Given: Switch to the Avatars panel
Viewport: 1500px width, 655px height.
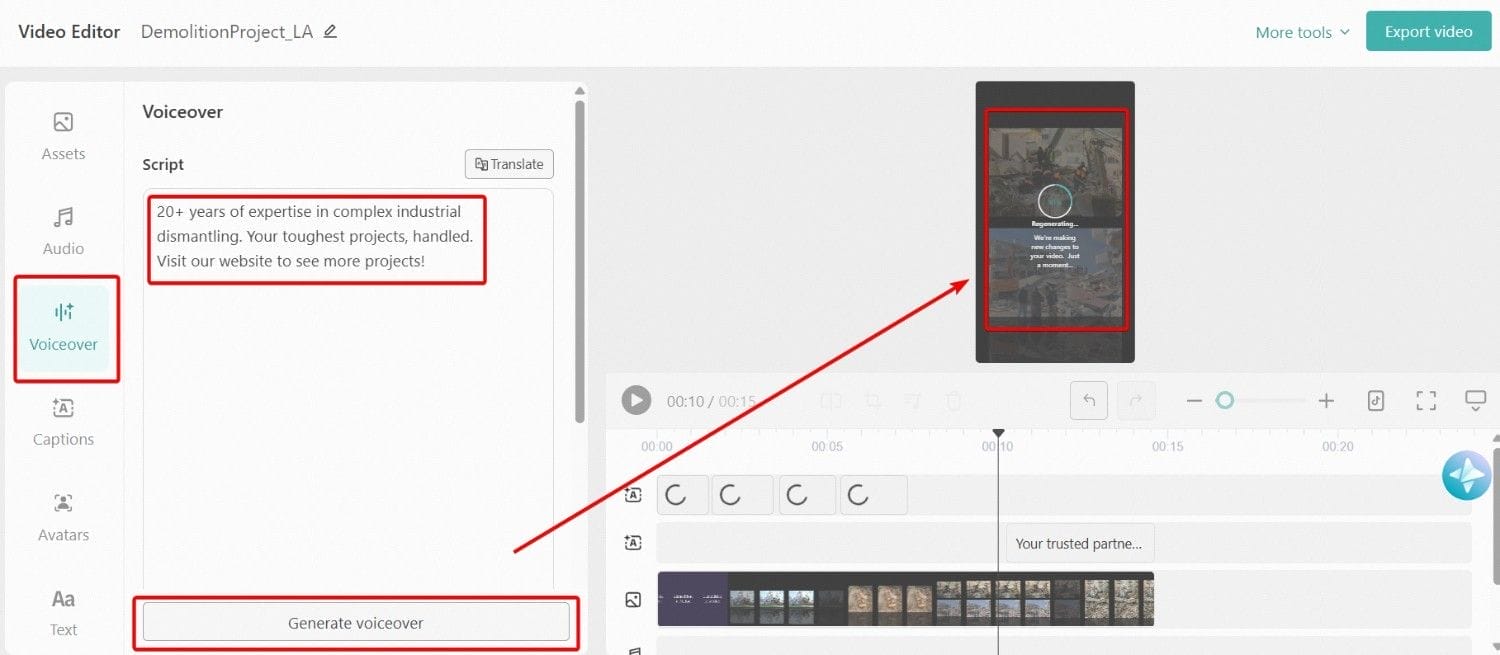Looking at the screenshot, I should click(63, 517).
